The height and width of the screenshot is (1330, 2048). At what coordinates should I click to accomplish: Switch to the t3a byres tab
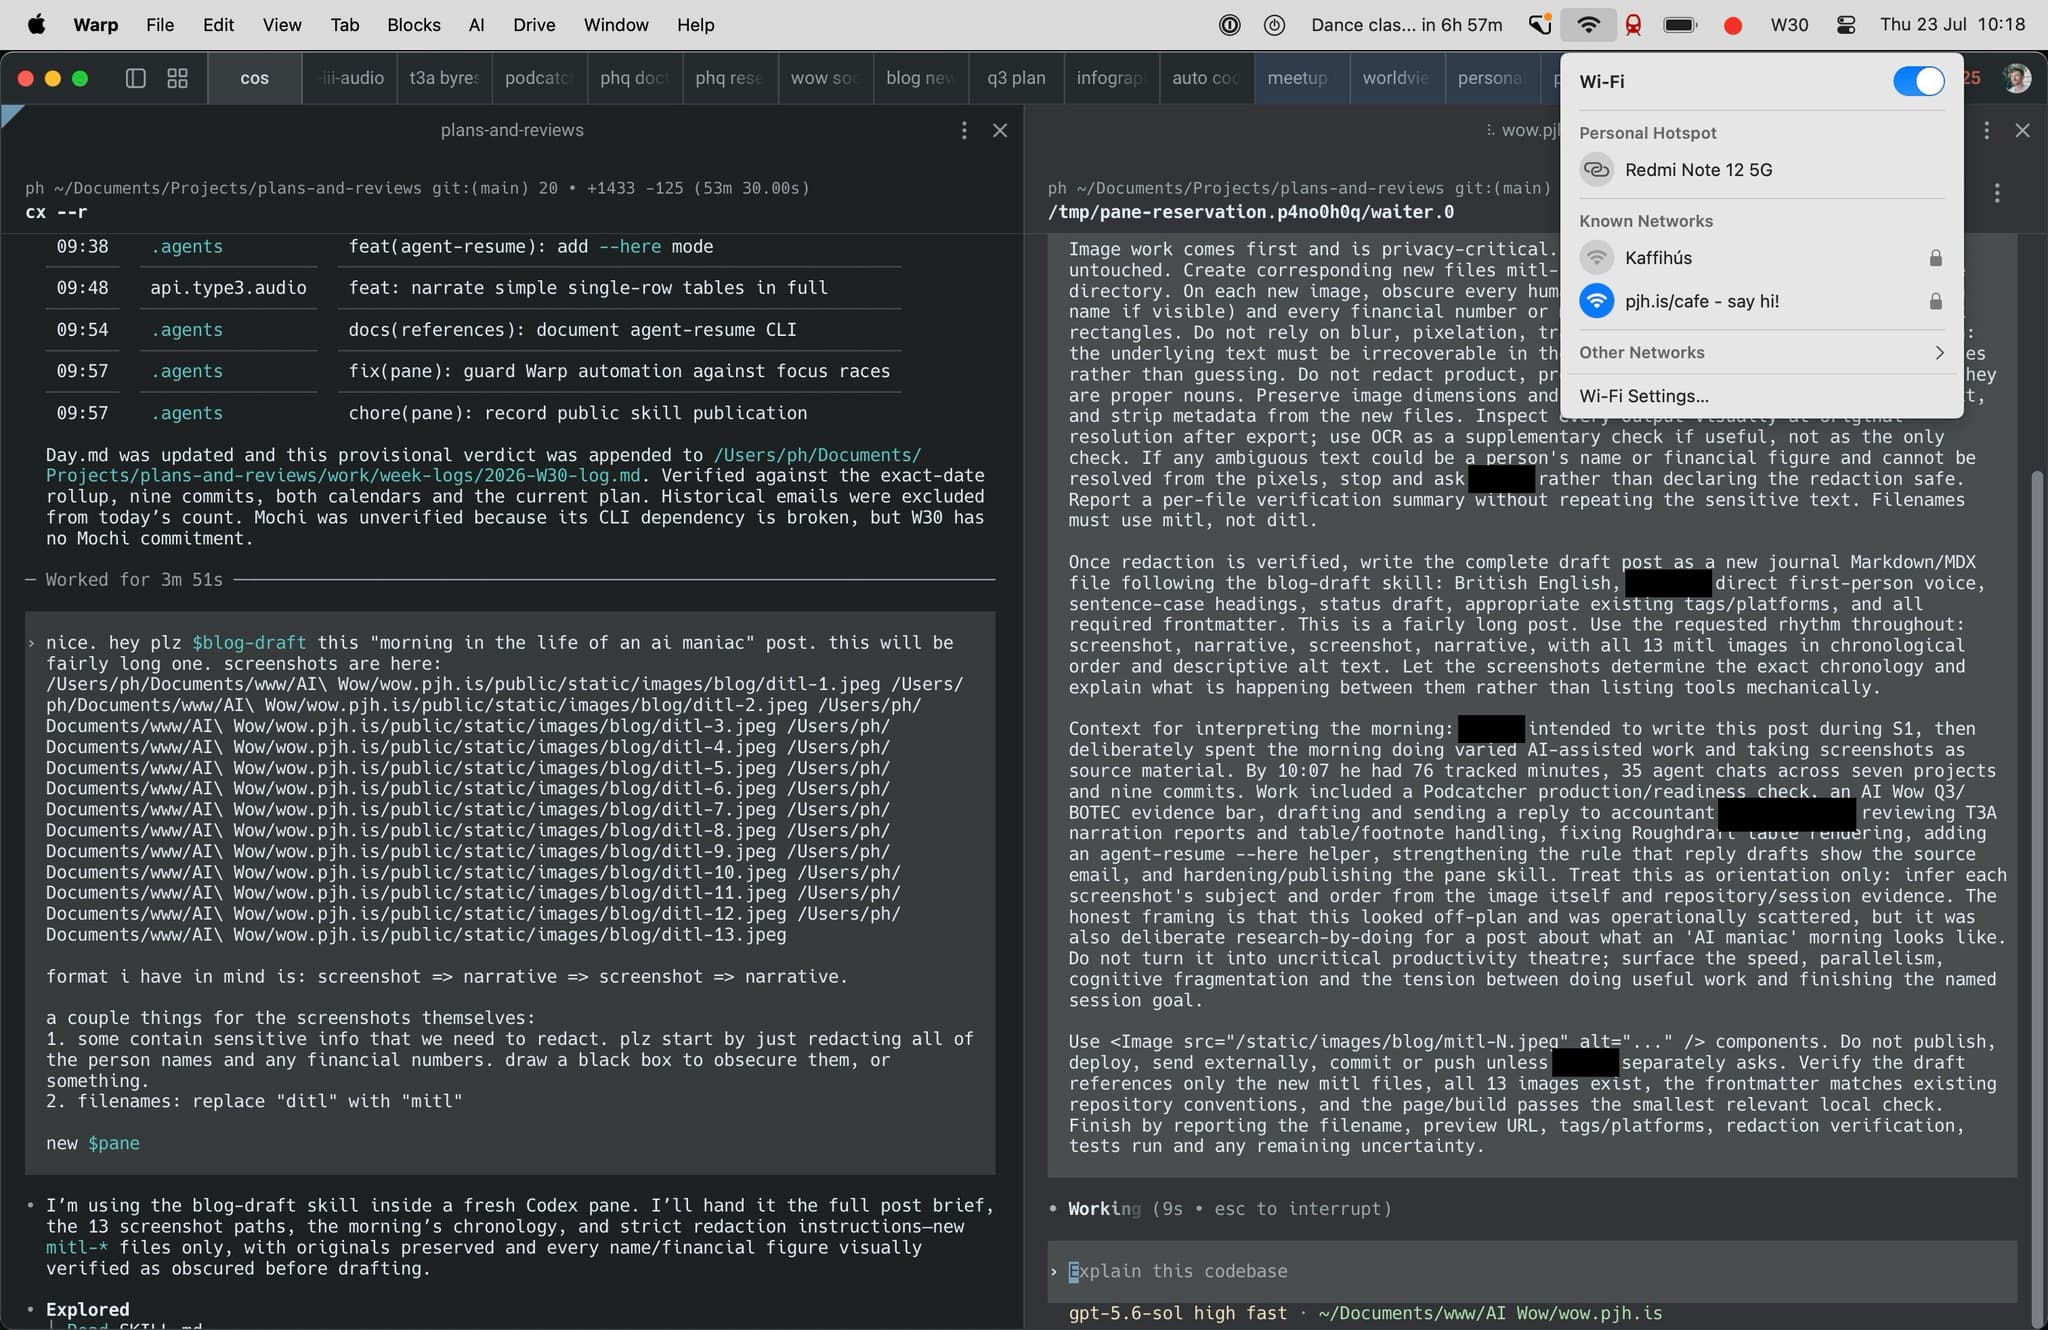pyautogui.click(x=444, y=78)
